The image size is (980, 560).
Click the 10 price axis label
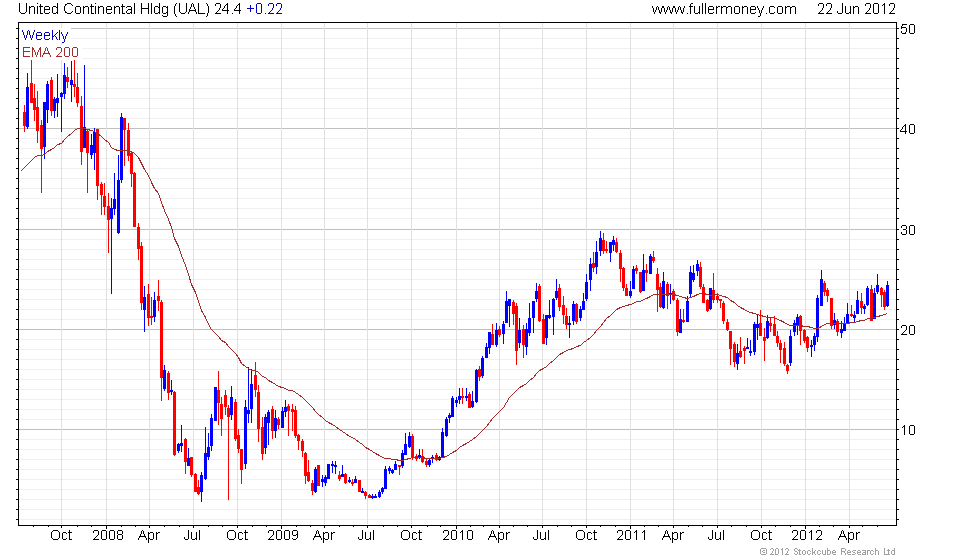point(908,430)
